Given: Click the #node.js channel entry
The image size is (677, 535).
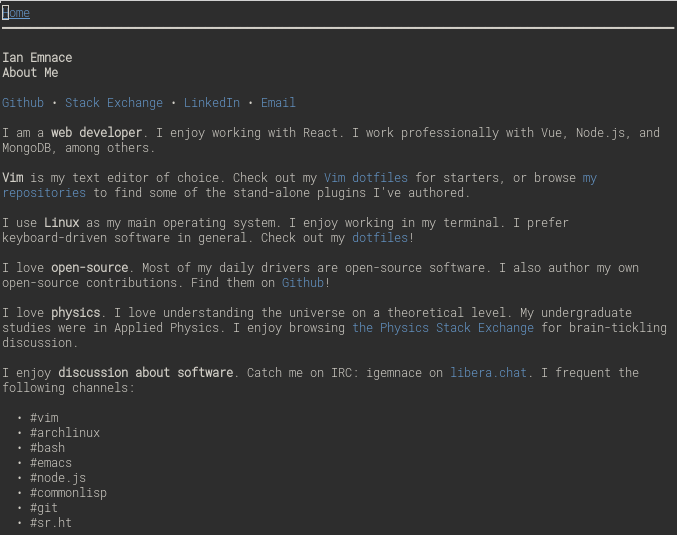Looking at the screenshot, I should click(58, 478).
